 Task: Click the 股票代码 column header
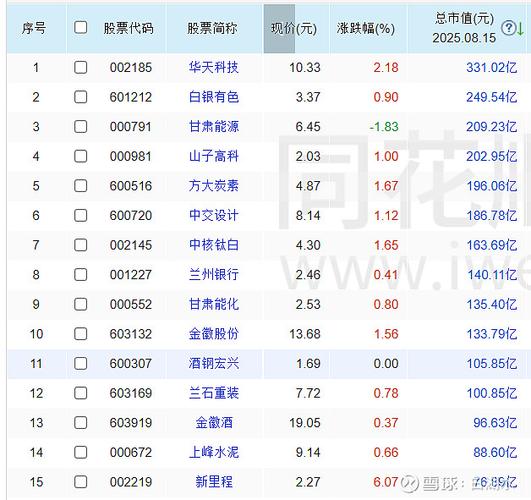click(128, 28)
